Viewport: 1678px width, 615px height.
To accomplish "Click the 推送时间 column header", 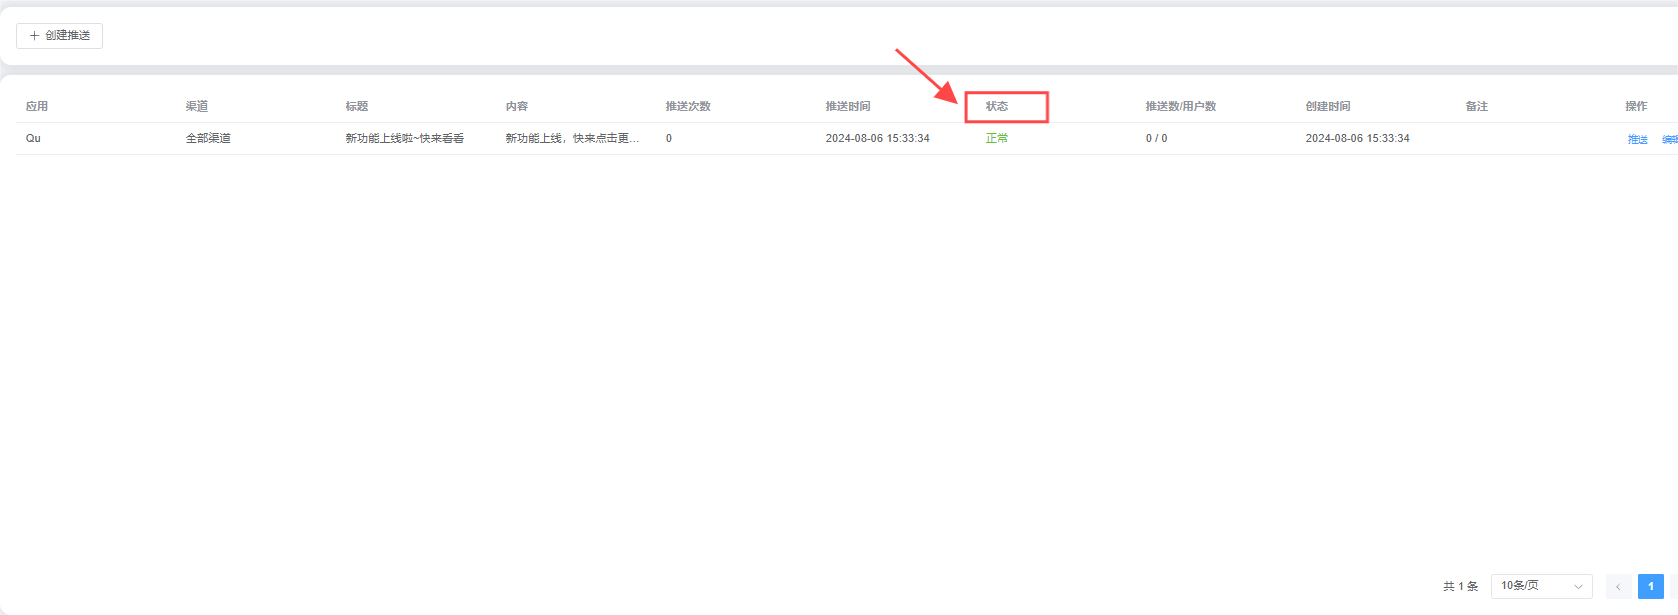I will 848,106.
